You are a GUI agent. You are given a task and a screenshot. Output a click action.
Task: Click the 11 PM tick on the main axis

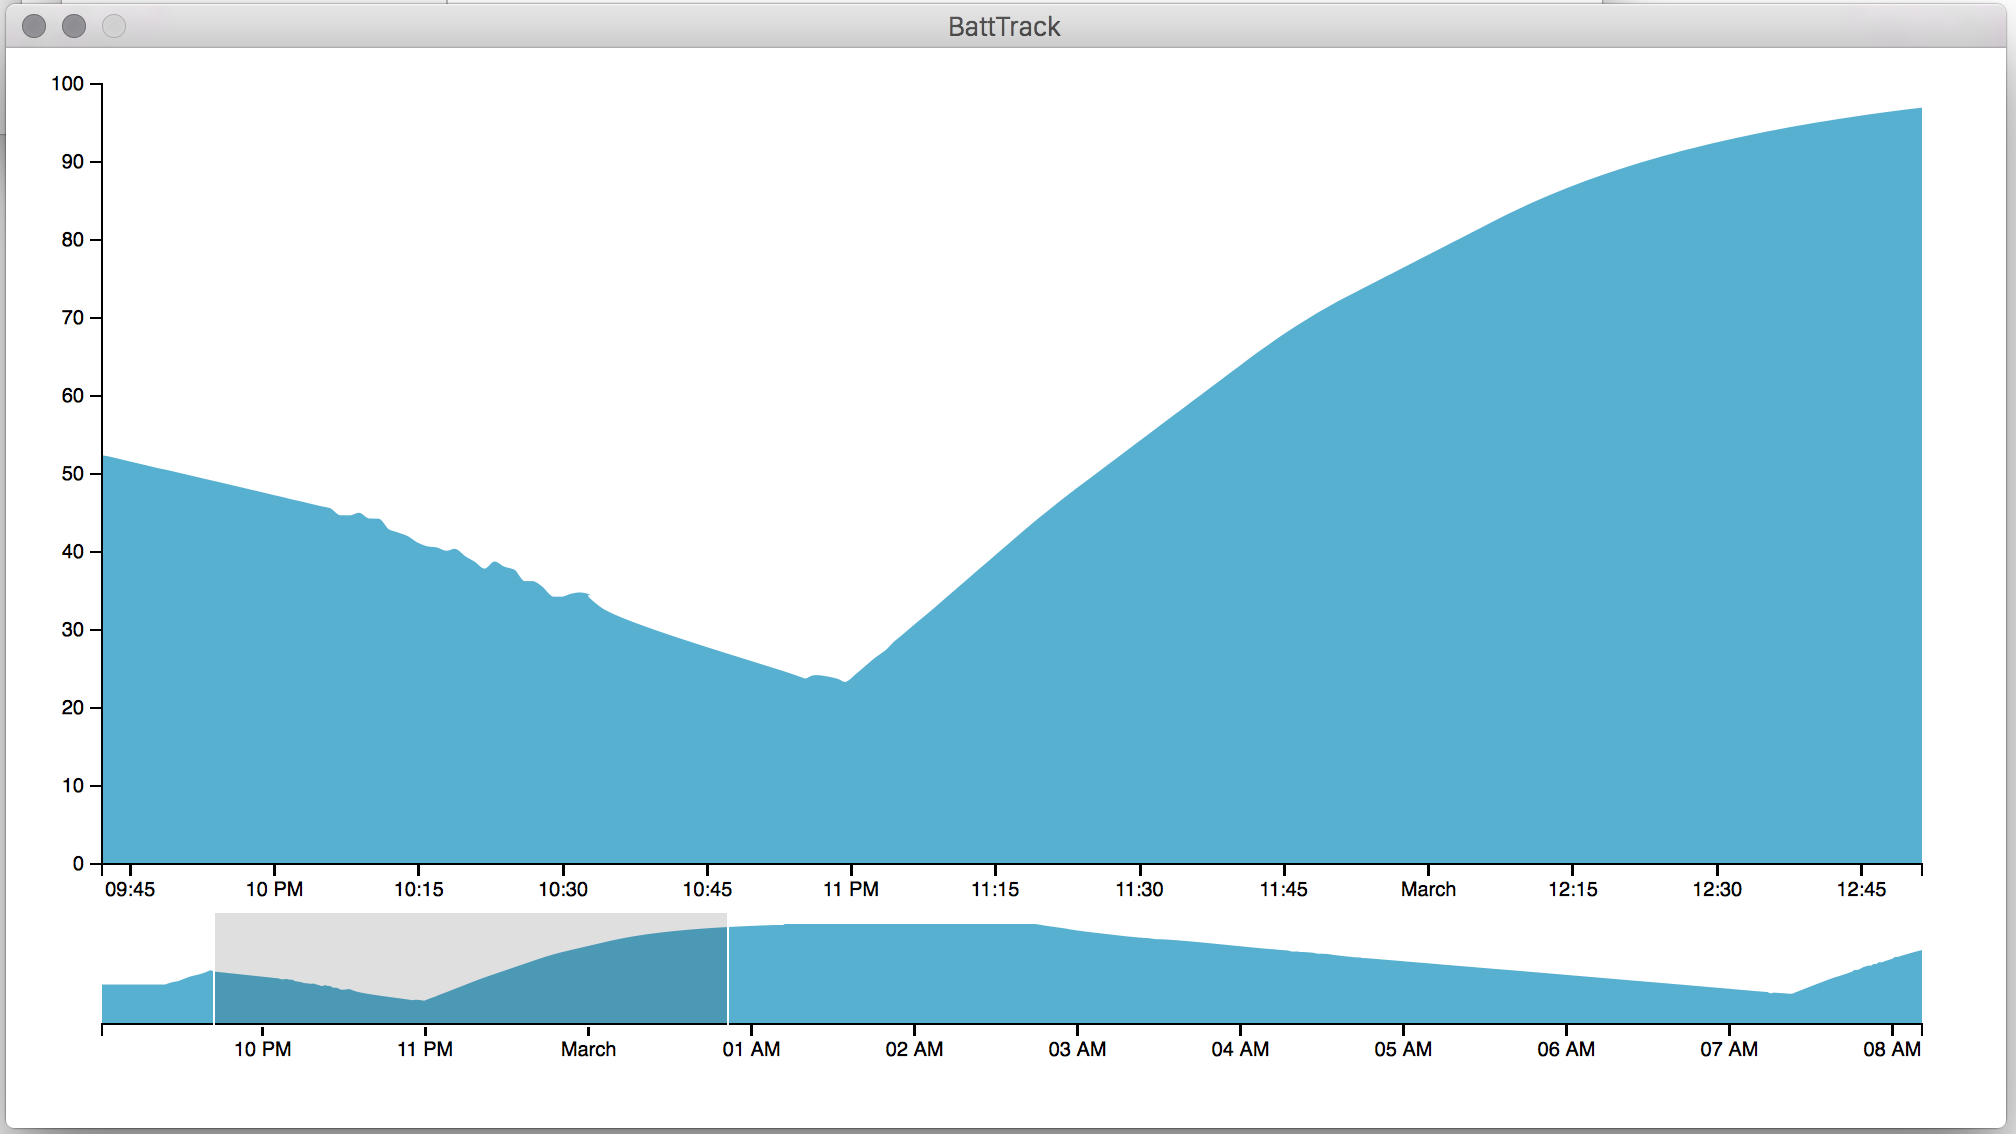[851, 888]
